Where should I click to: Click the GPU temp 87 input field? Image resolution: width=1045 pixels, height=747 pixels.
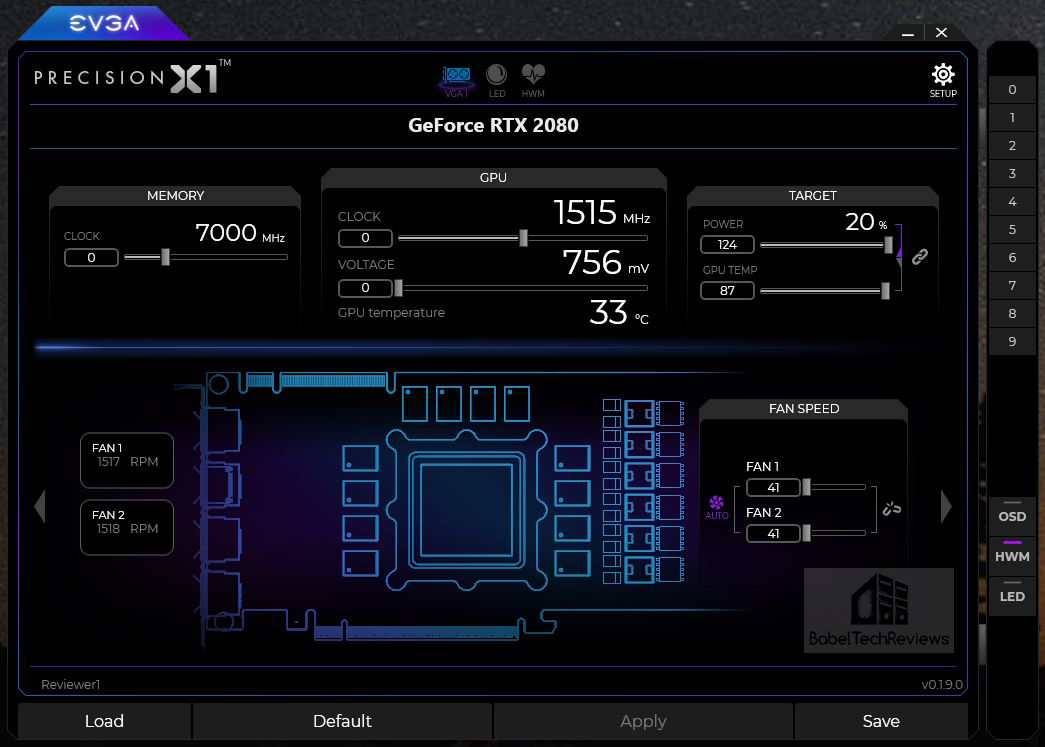[x=727, y=291]
